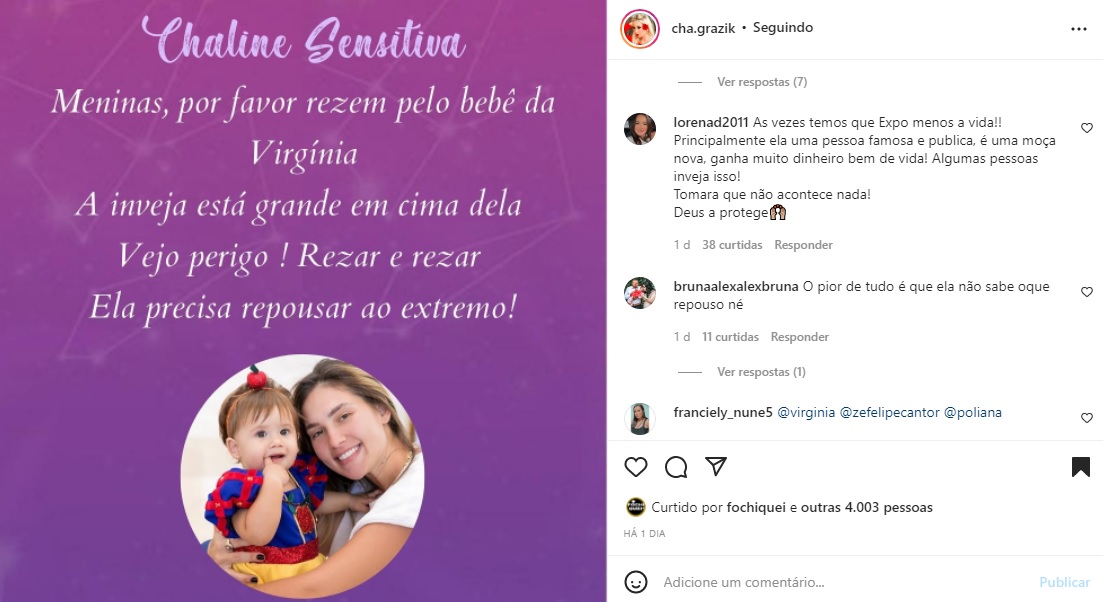The height and width of the screenshot is (602, 1114).
Task: Like brunaalexalexbruna's comment heart
Action: pyautogui.click(x=1087, y=292)
